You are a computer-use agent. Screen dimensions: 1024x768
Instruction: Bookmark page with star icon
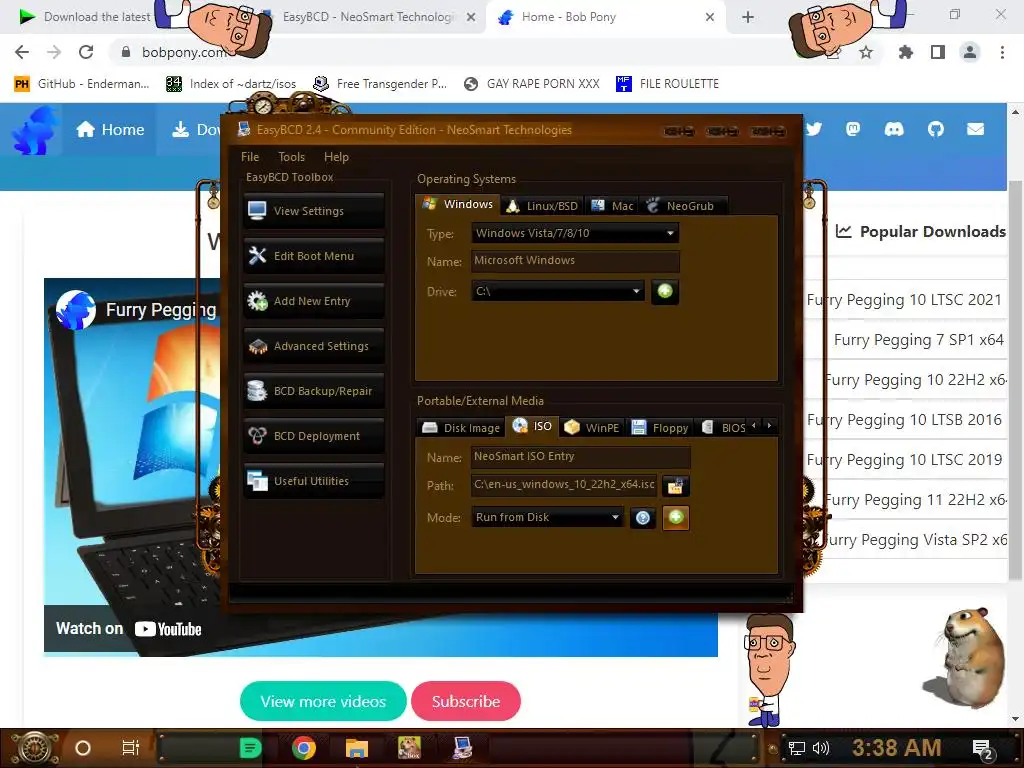point(866,52)
